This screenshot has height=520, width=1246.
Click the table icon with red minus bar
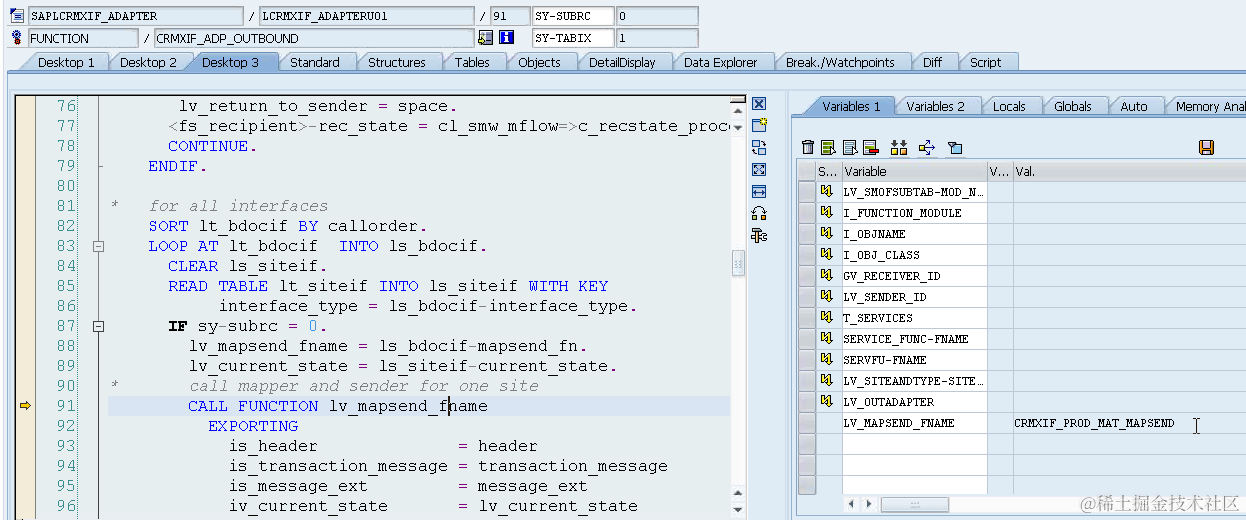pos(870,148)
